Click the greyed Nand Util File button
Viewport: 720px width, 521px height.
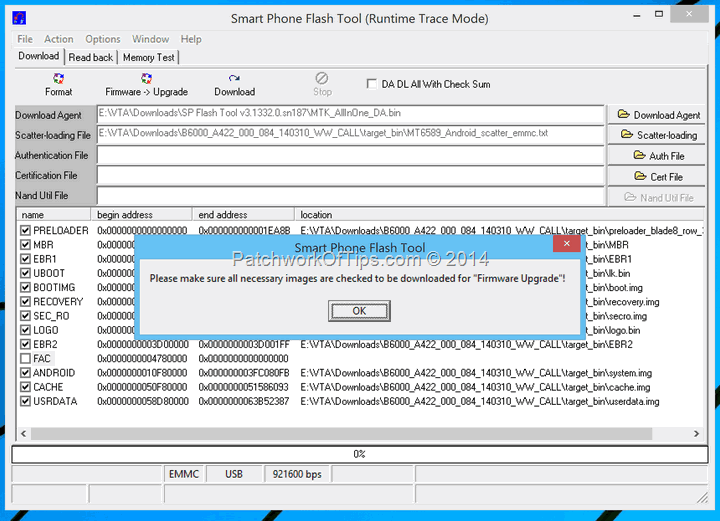click(657, 197)
